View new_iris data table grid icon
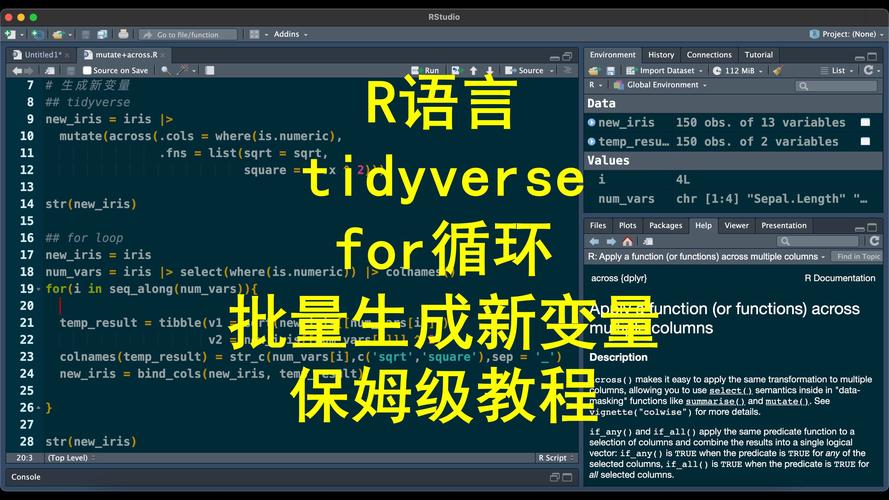 coord(865,122)
